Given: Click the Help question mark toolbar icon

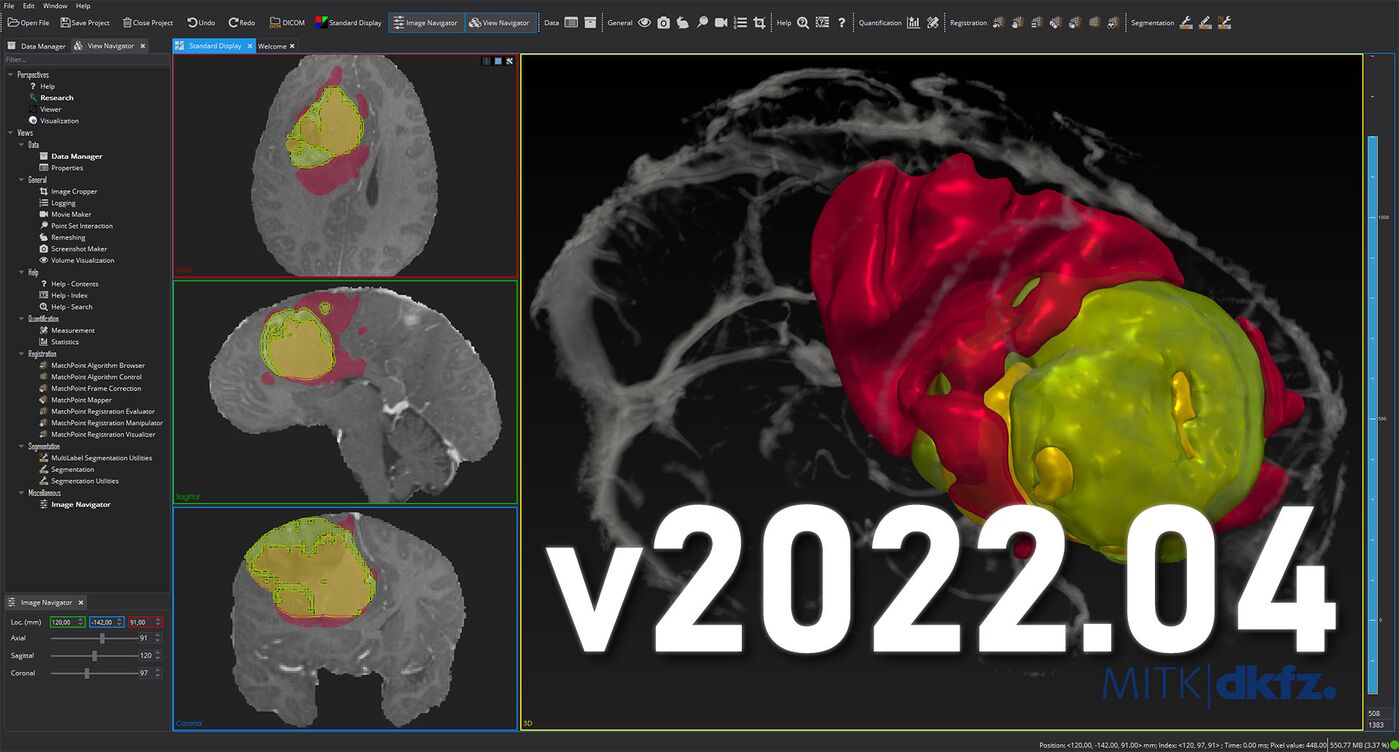Looking at the screenshot, I should pyautogui.click(x=841, y=22).
